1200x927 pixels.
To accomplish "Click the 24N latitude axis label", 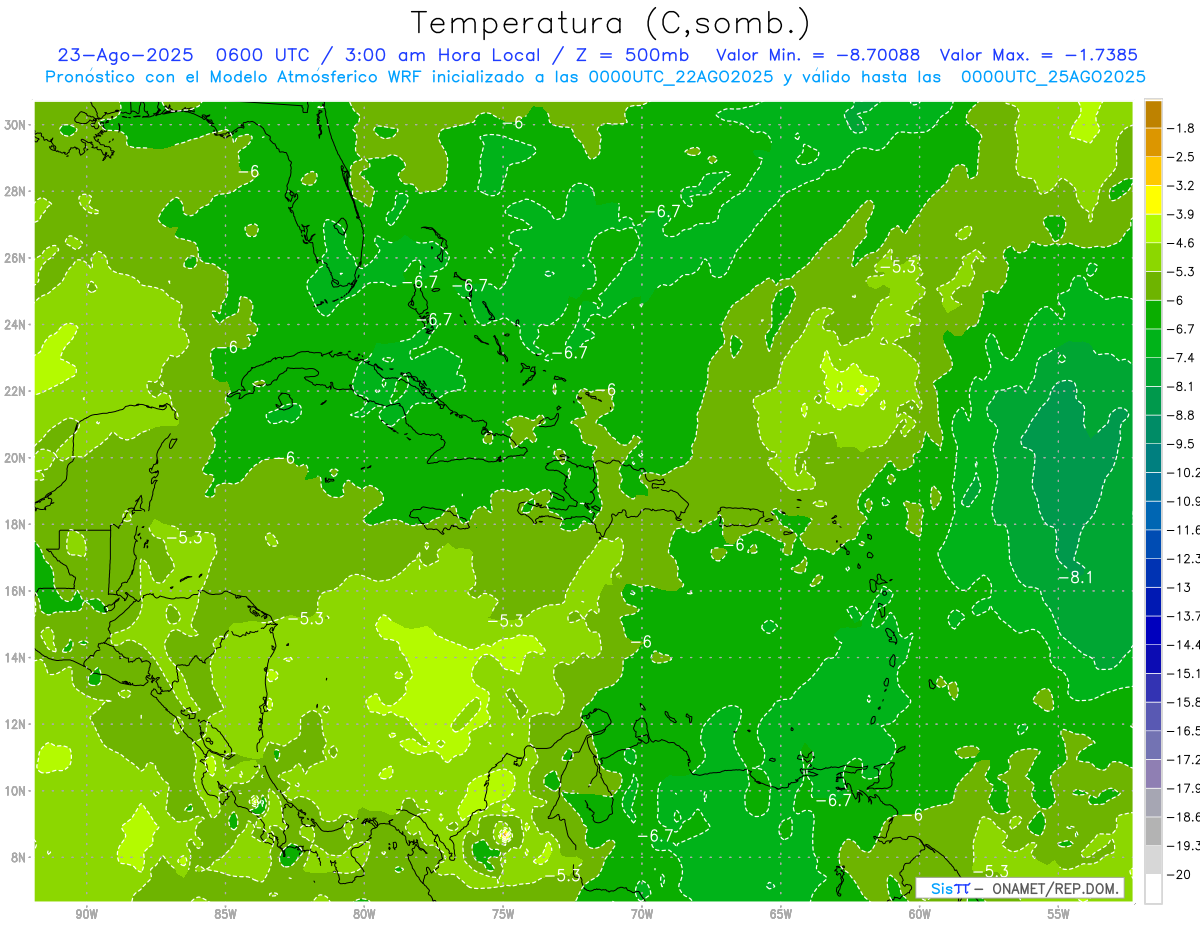I will tap(17, 325).
